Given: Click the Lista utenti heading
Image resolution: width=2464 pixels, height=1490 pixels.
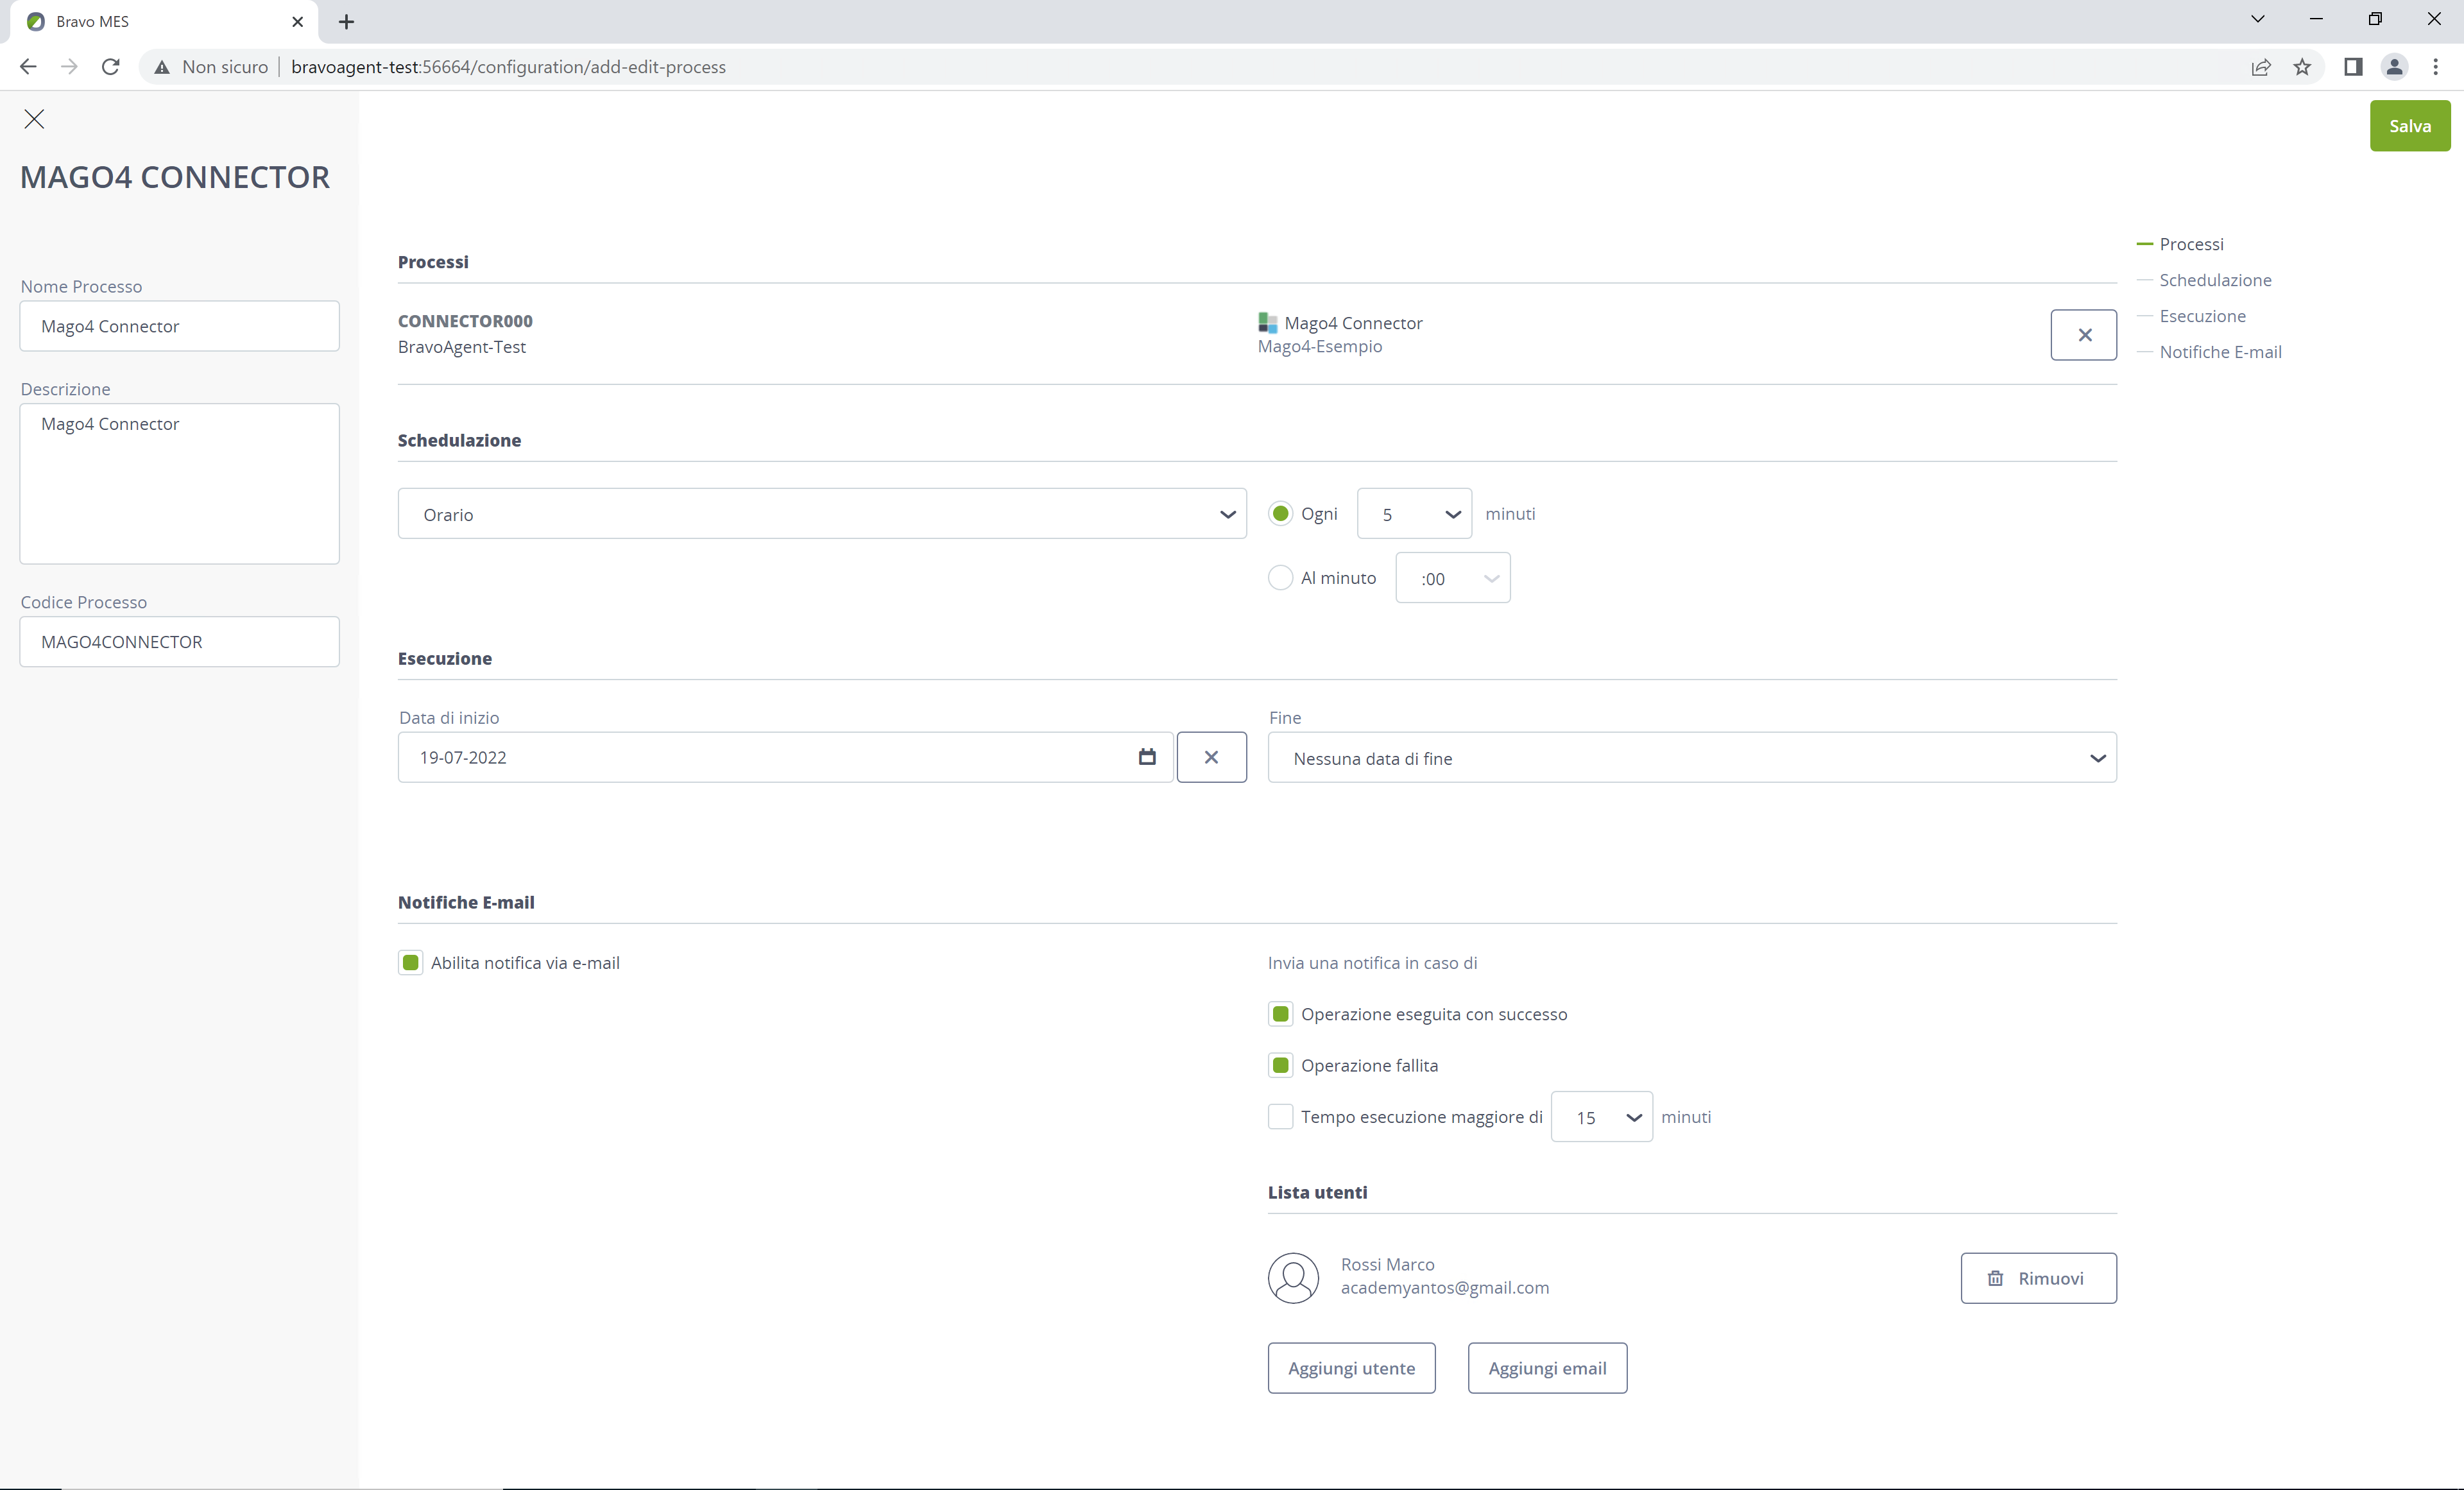Looking at the screenshot, I should coord(1317,1192).
